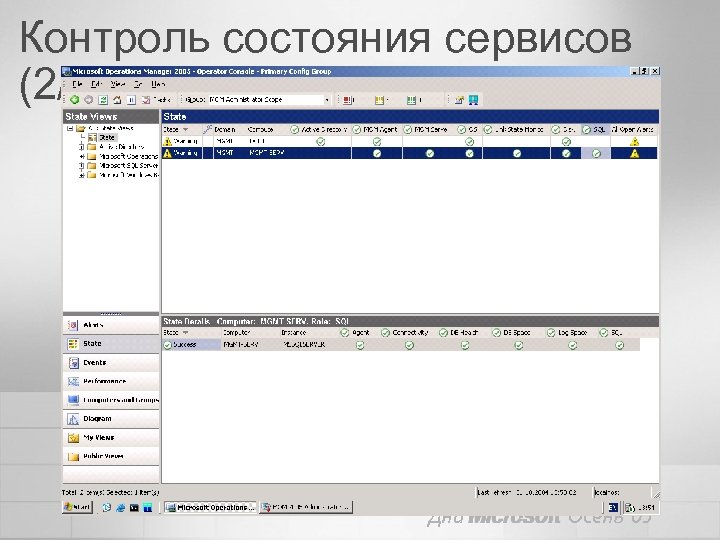This screenshot has width=720, height=540.
Task: Collapse the All: State Views tree root
Action: 70,129
